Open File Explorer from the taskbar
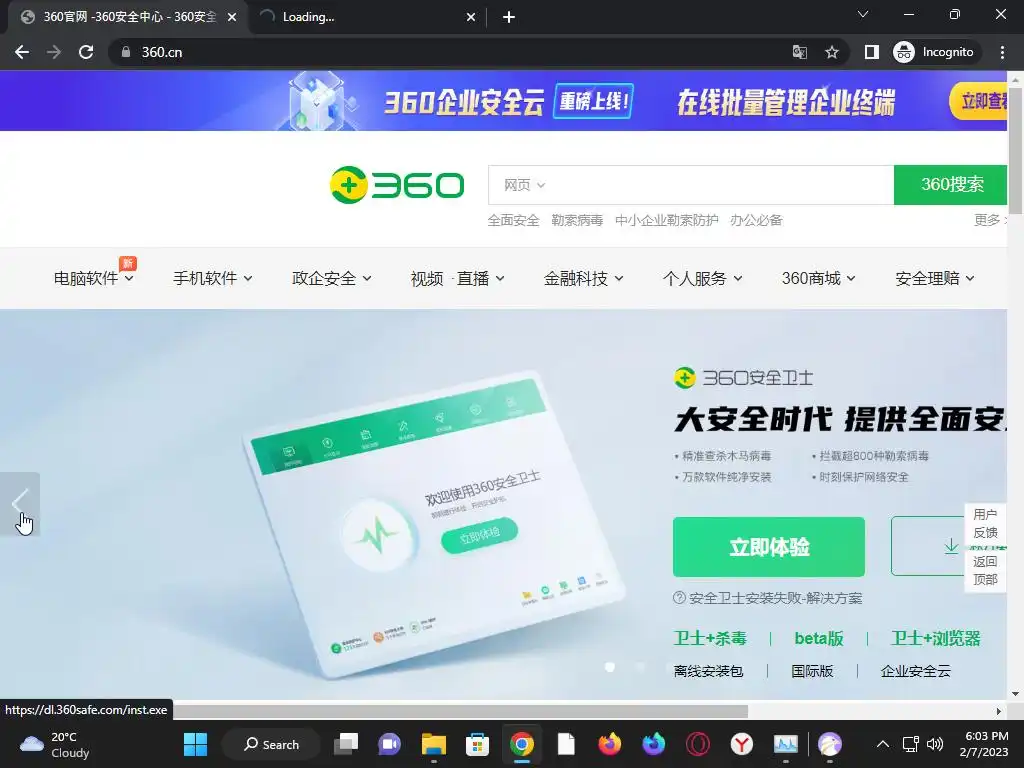Viewport: 1024px width, 768px height. (434, 744)
